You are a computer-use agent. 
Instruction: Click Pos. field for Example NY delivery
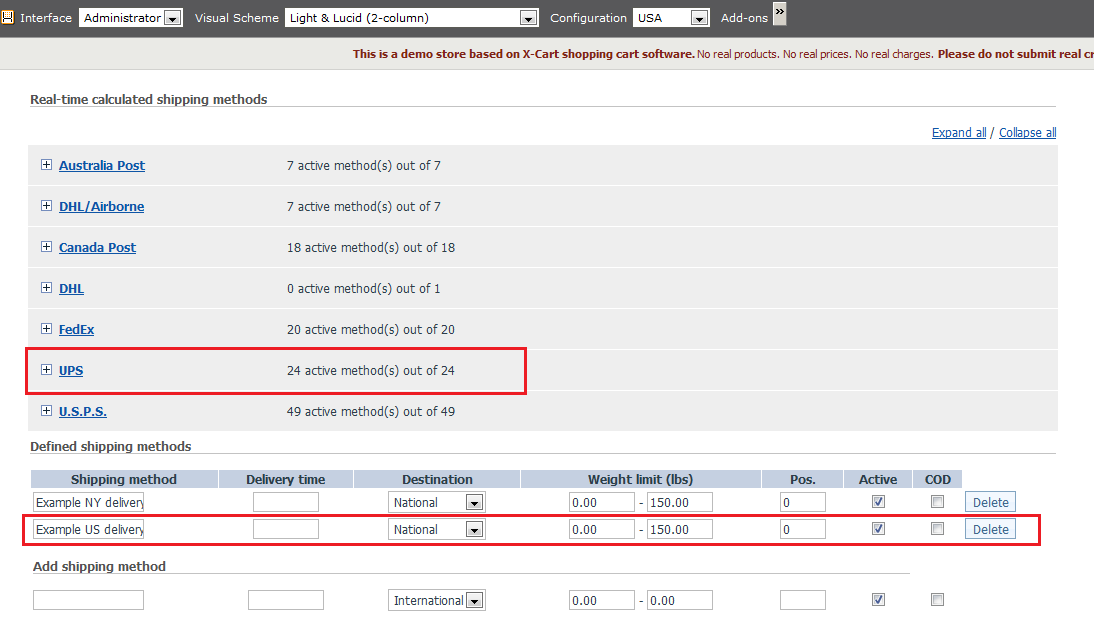pos(802,502)
